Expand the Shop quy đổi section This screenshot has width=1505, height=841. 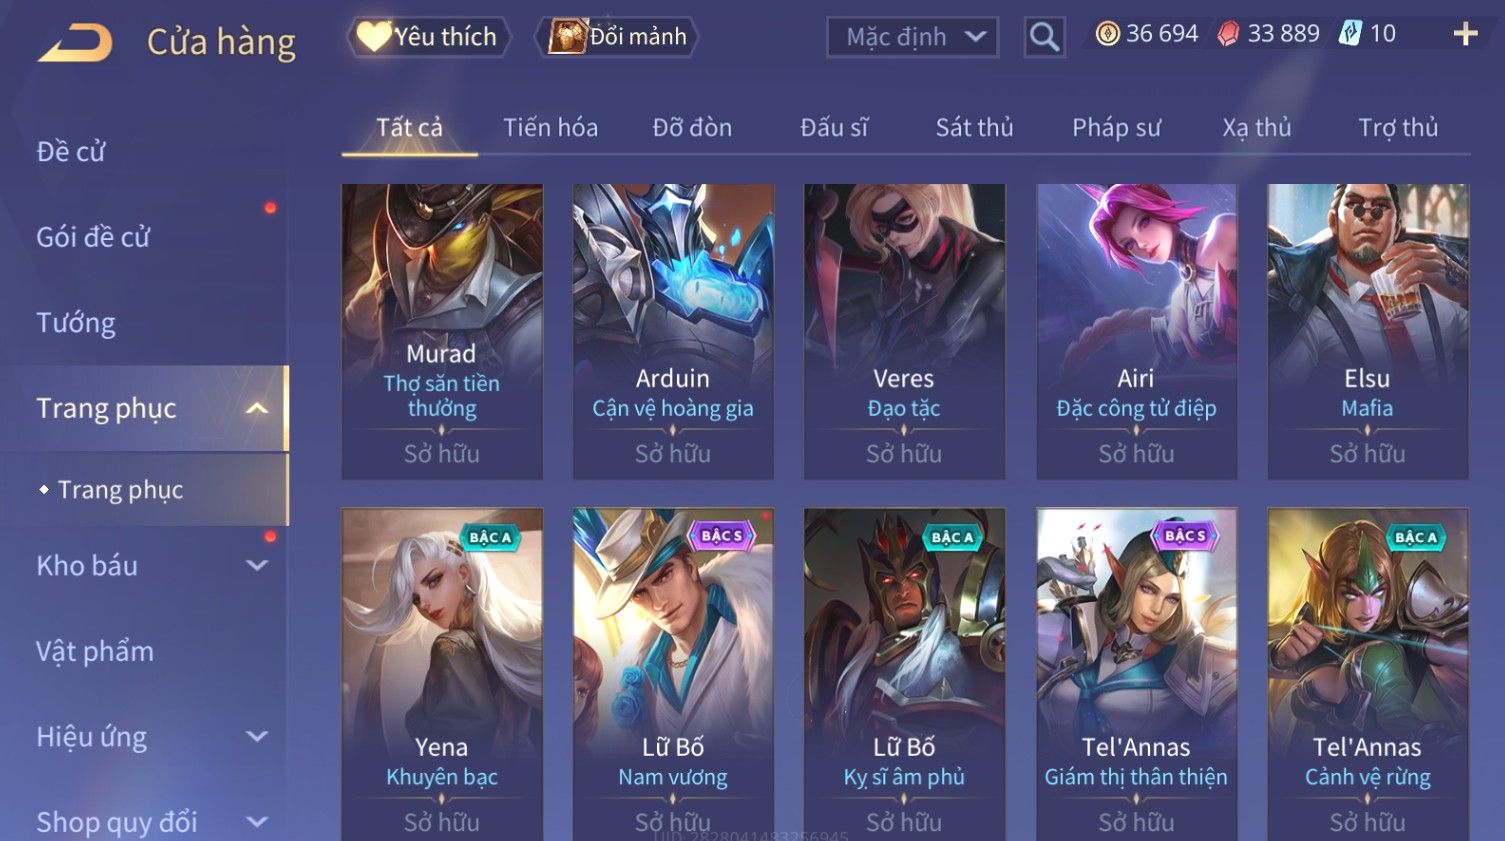[x=257, y=821]
